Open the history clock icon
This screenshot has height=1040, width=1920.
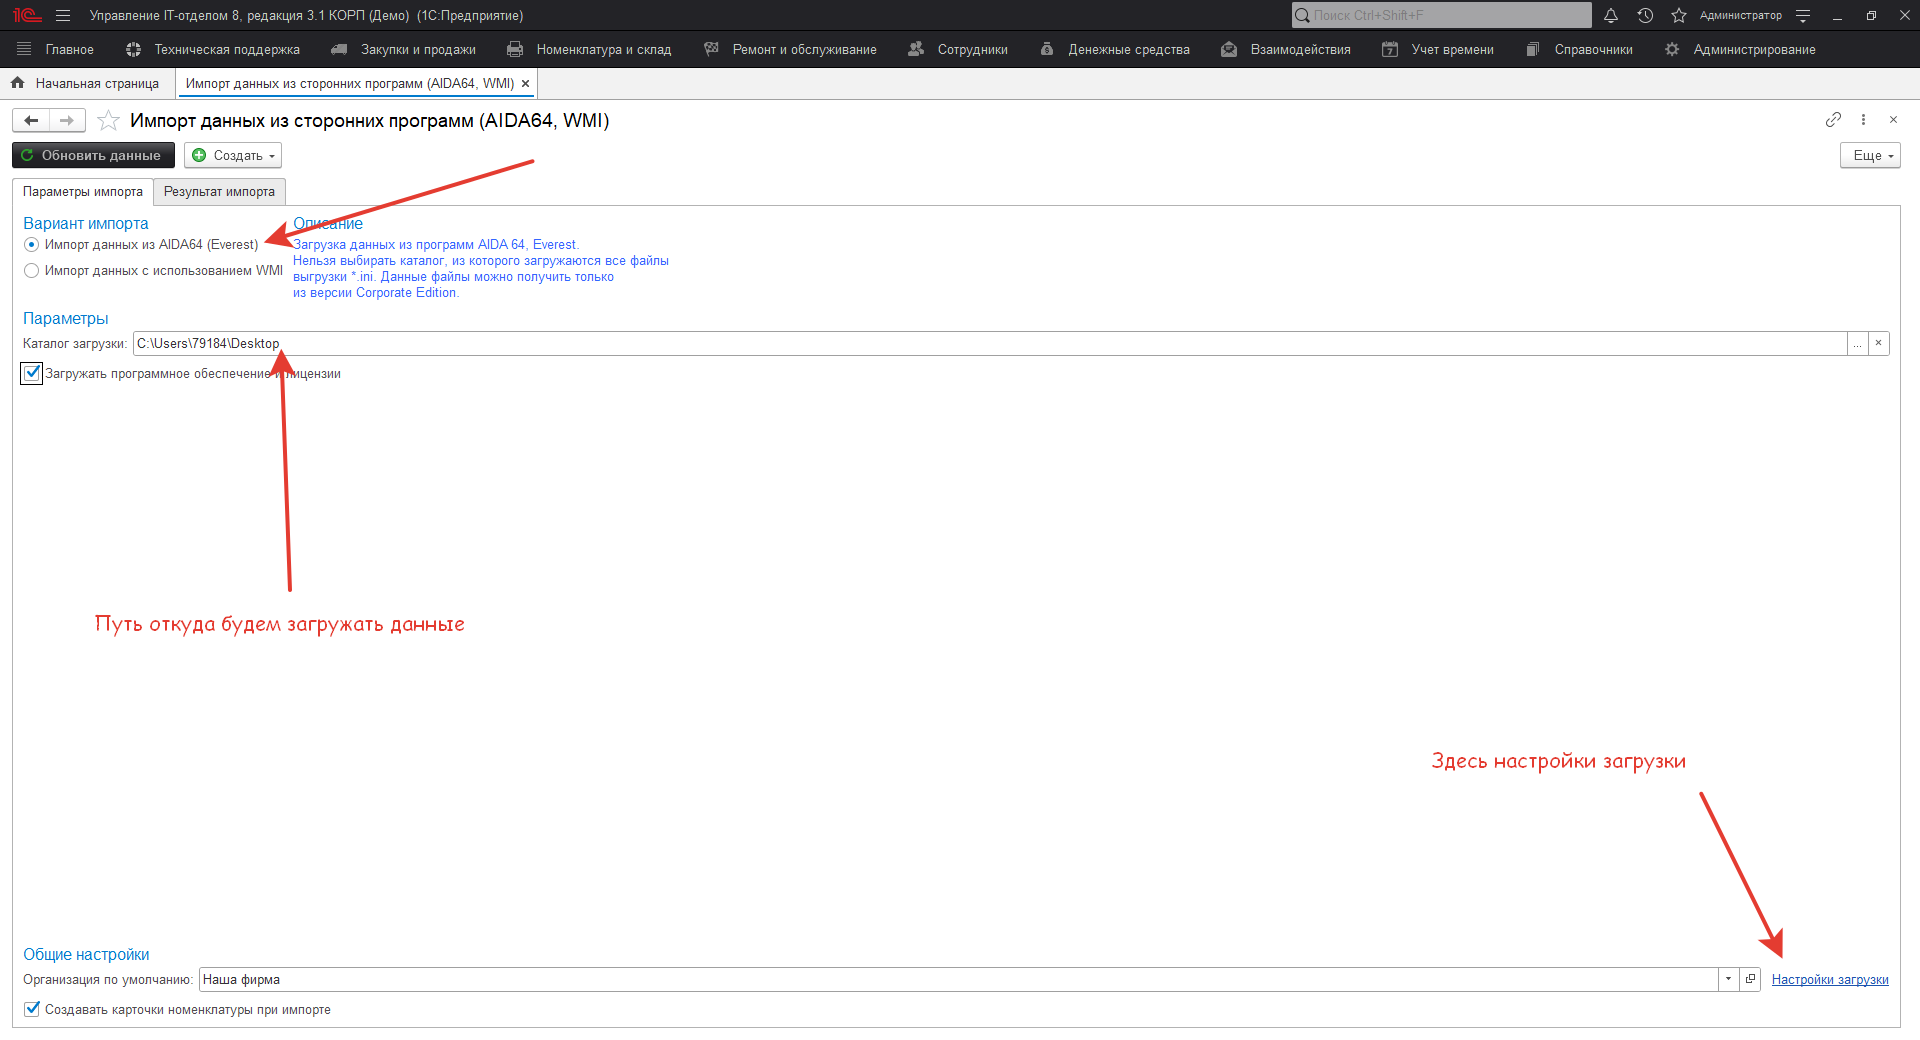(1645, 15)
